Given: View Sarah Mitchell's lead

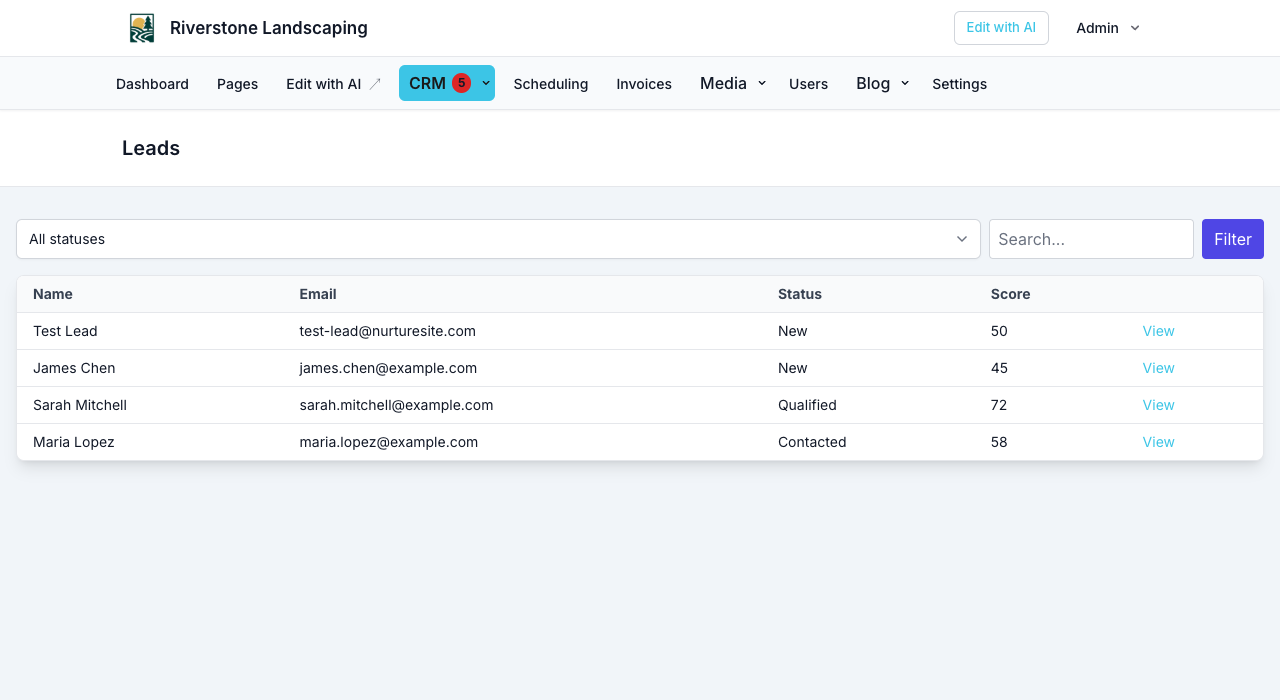Looking at the screenshot, I should coord(1158,405).
